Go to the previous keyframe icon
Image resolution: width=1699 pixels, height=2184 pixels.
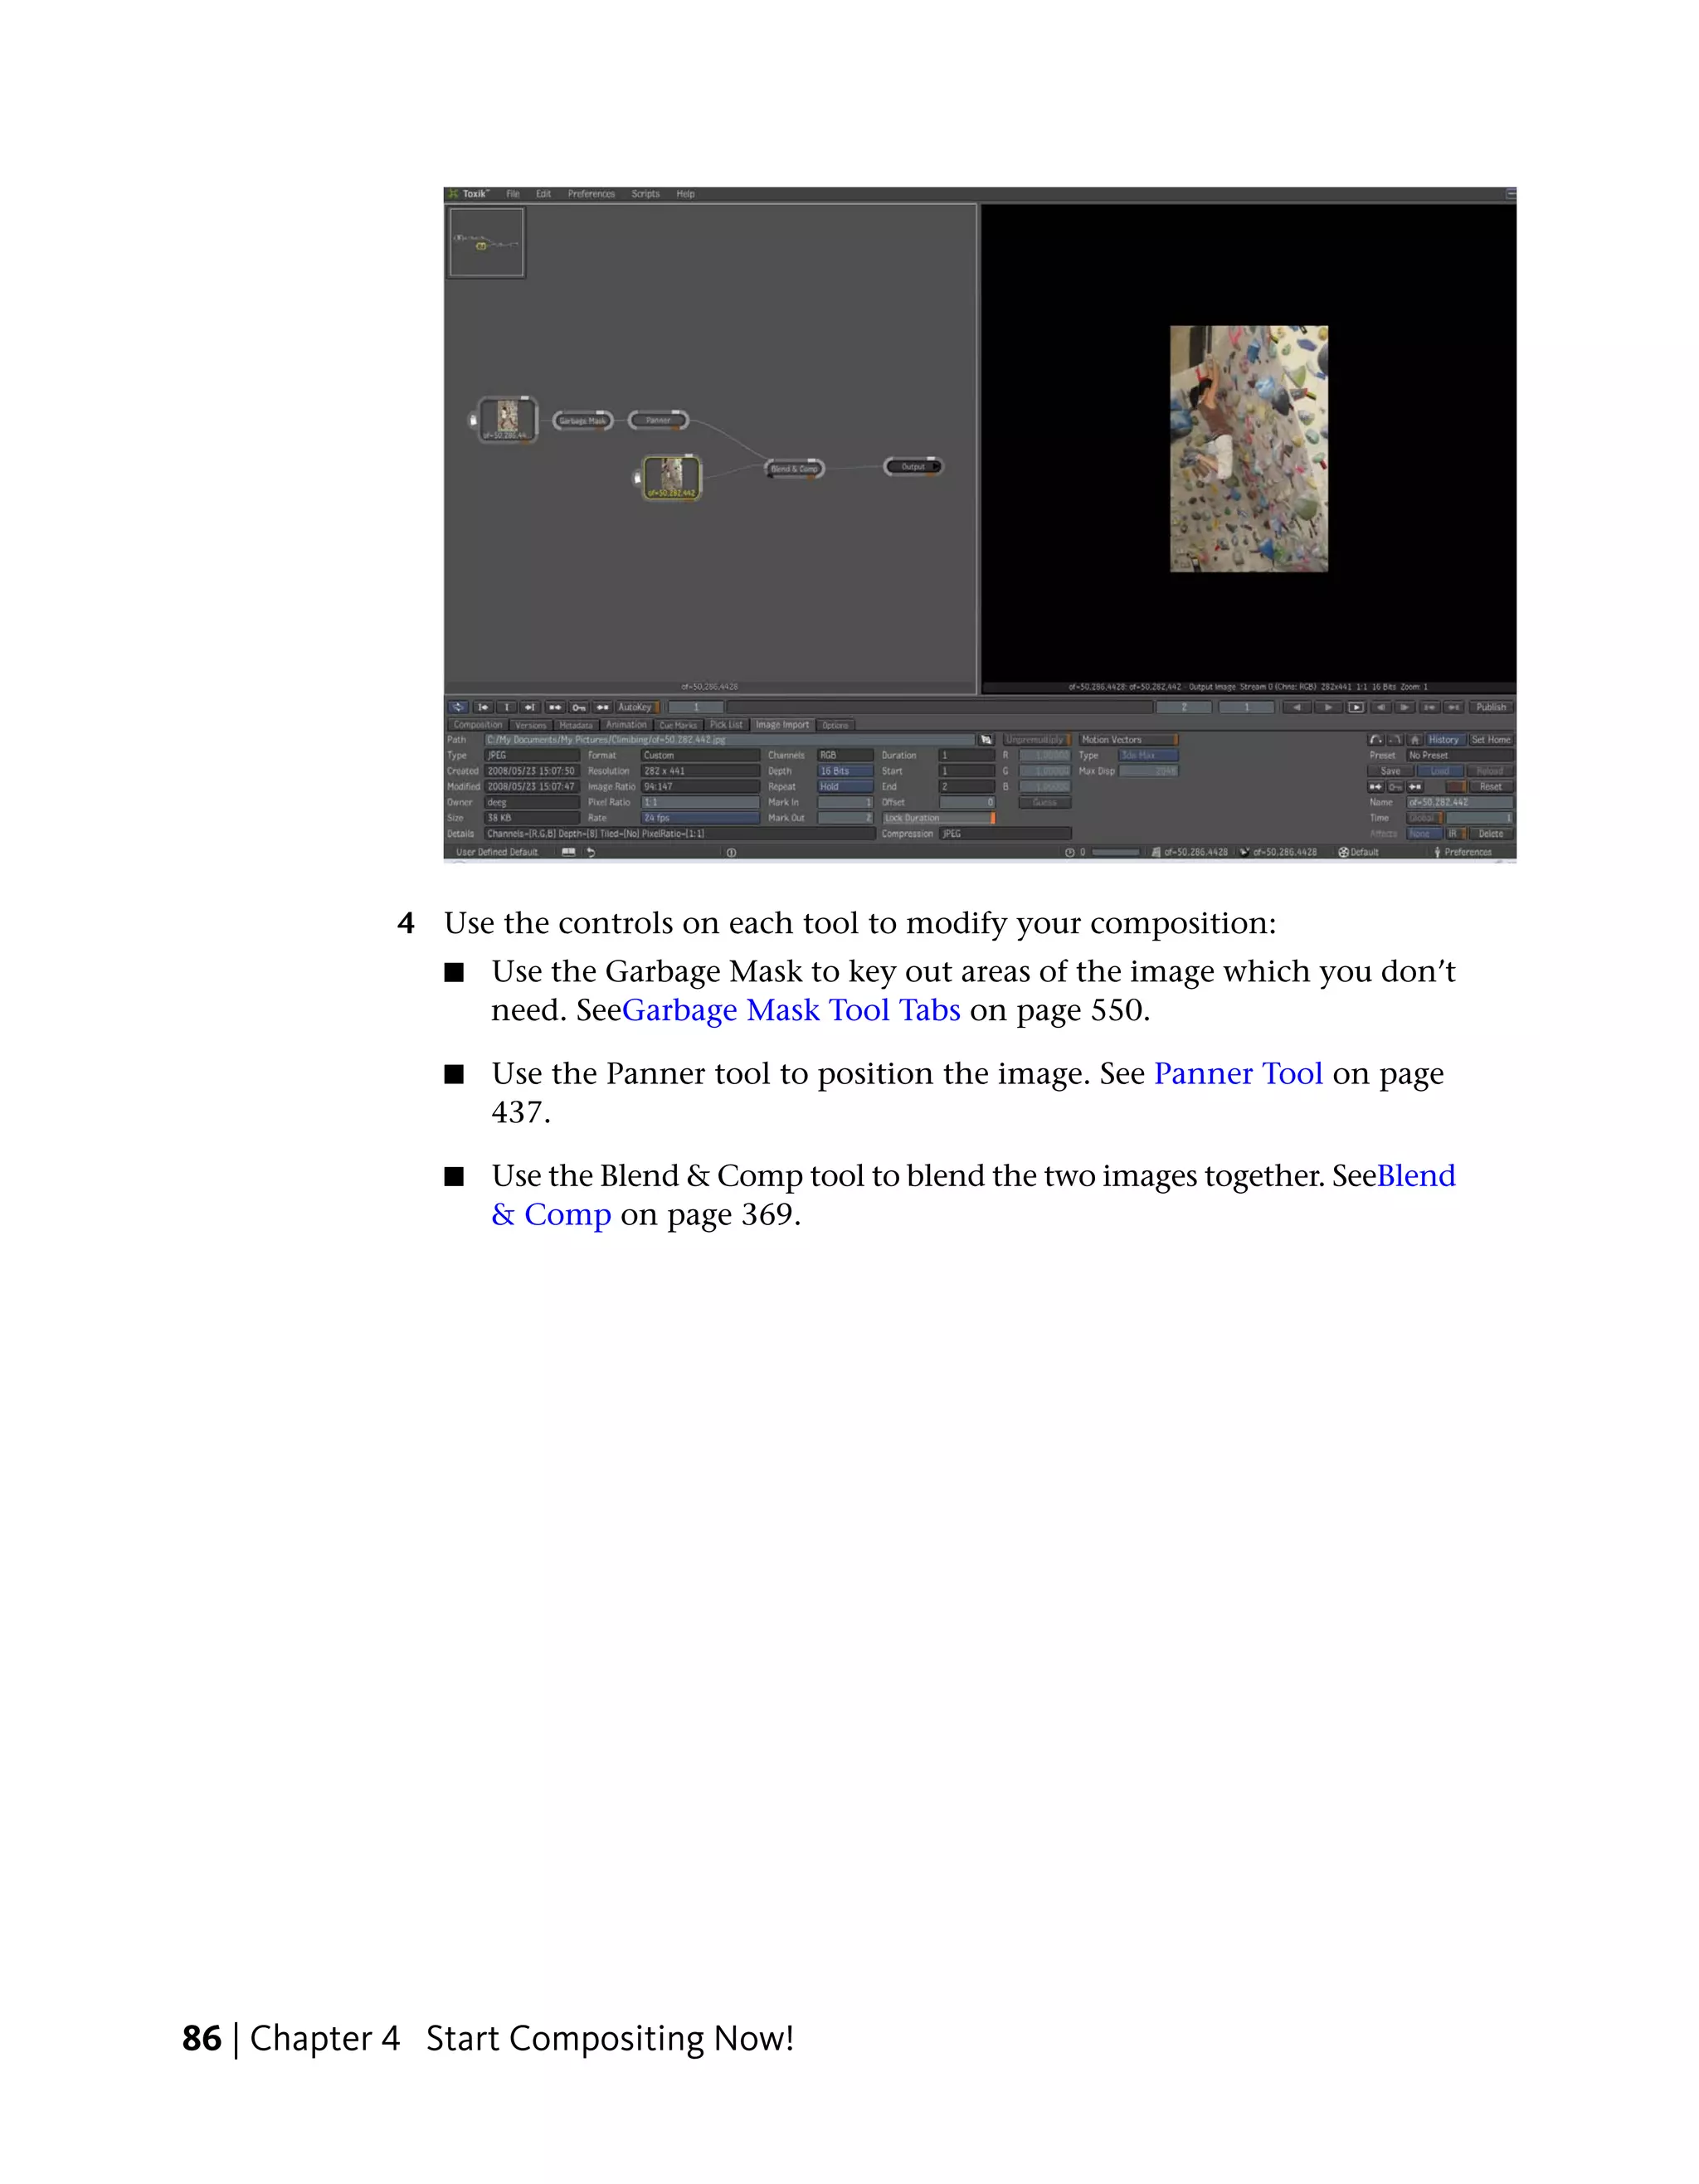coord(483,707)
